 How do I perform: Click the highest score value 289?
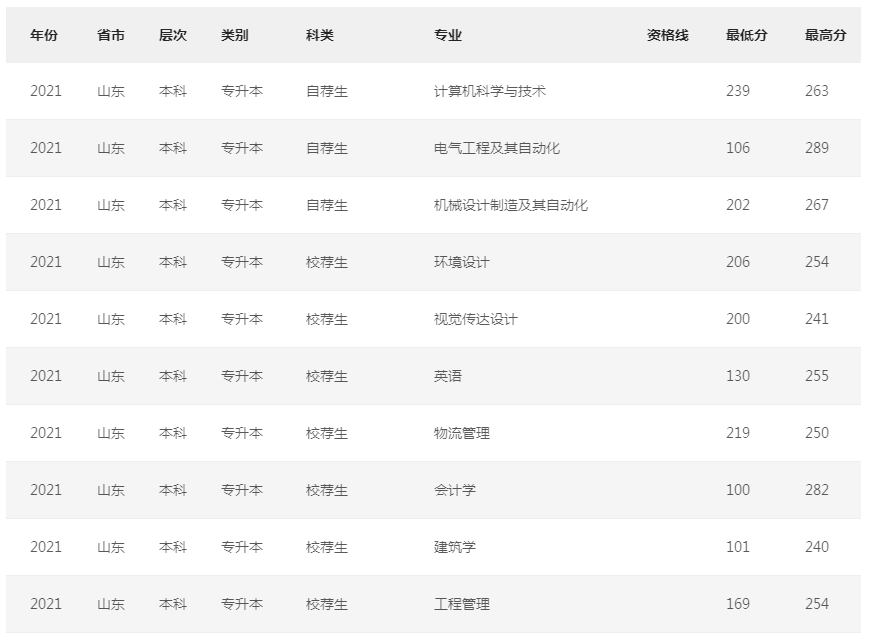coord(817,148)
